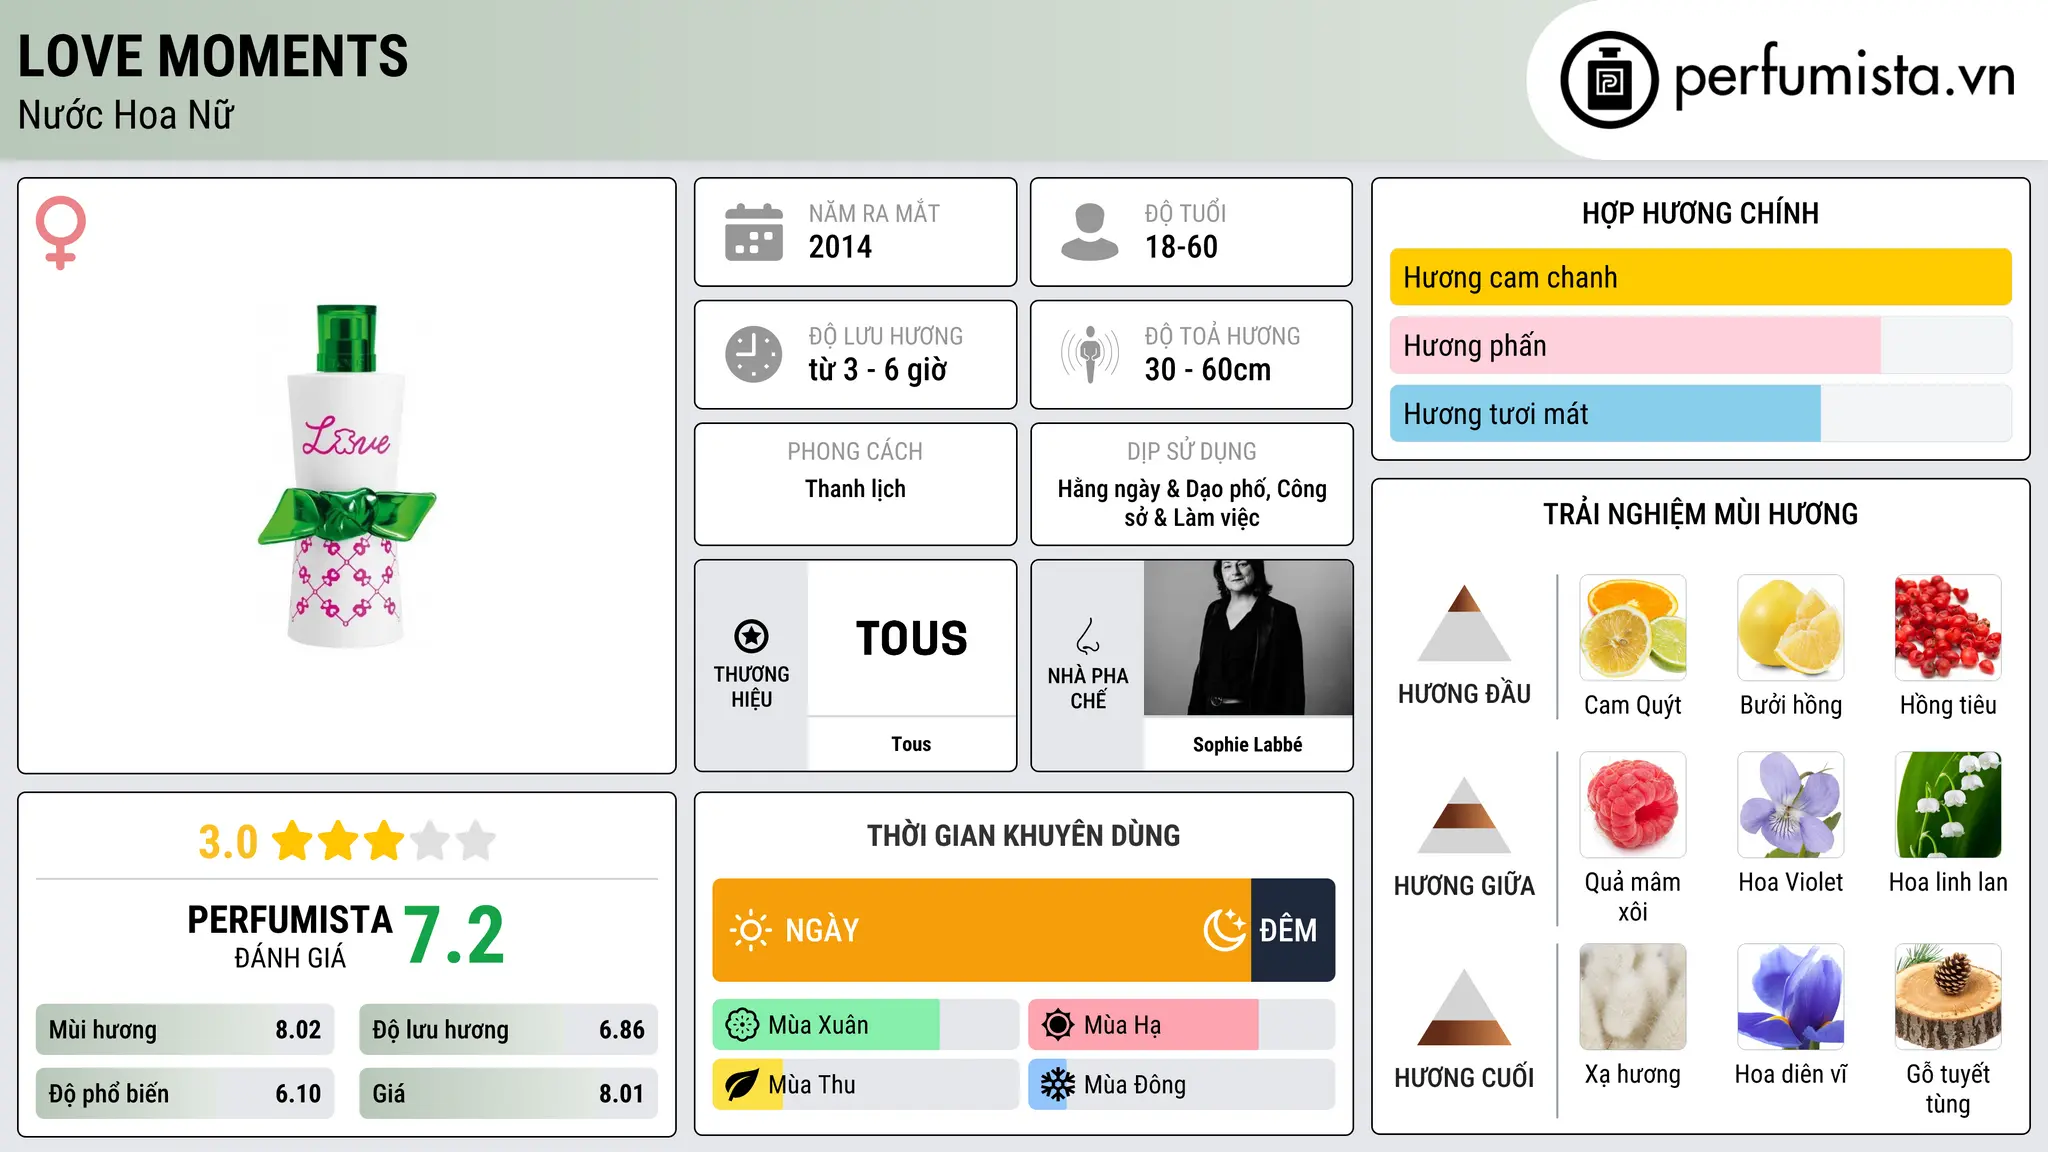Select the Hoa linh lan note image
Image resolution: width=2048 pixels, height=1152 pixels.
coord(1948,805)
